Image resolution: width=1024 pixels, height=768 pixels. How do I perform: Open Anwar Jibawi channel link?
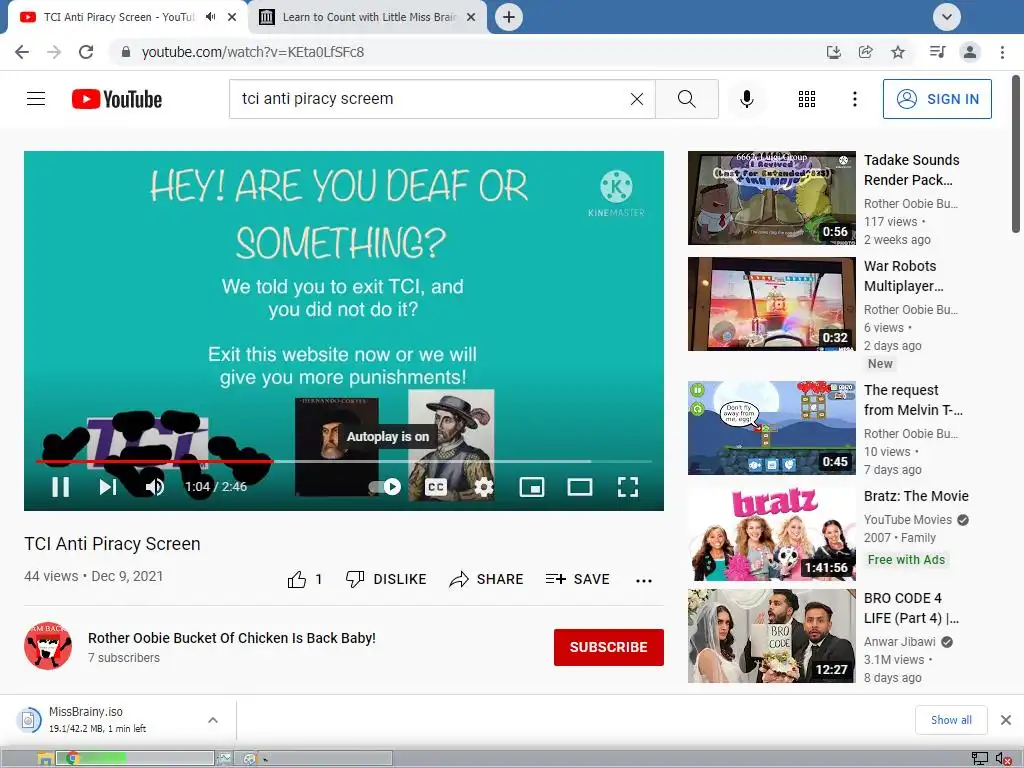(x=900, y=642)
